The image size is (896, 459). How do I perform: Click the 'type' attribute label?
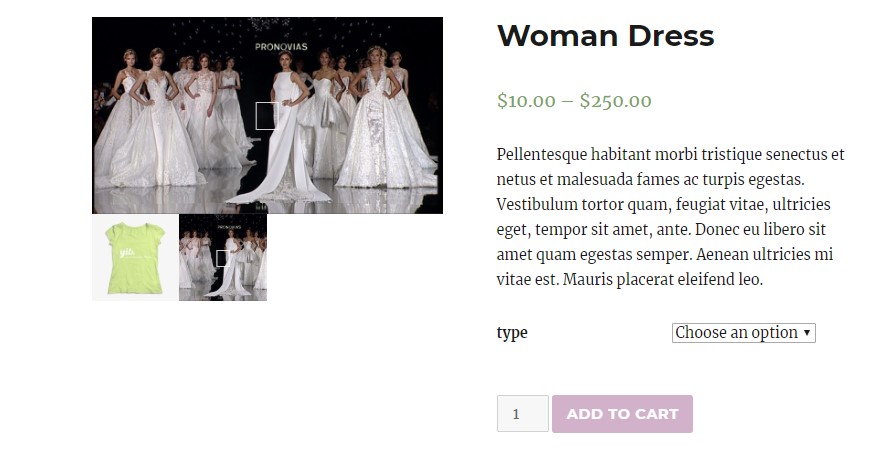[x=512, y=333]
